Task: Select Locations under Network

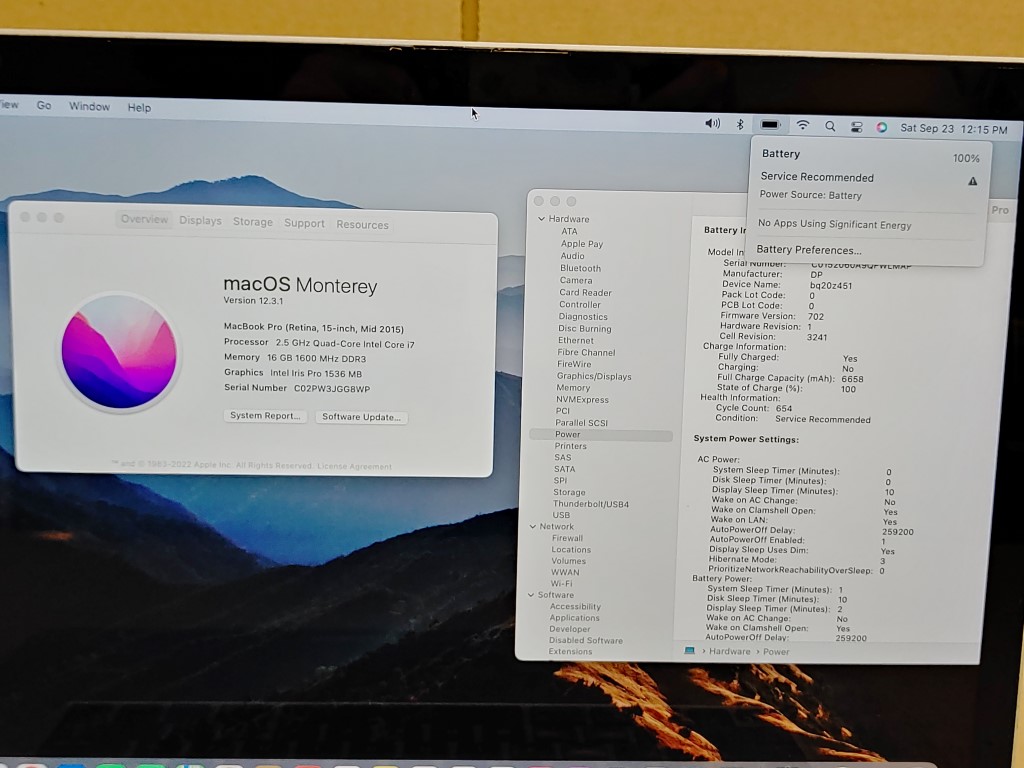Action: pos(571,550)
